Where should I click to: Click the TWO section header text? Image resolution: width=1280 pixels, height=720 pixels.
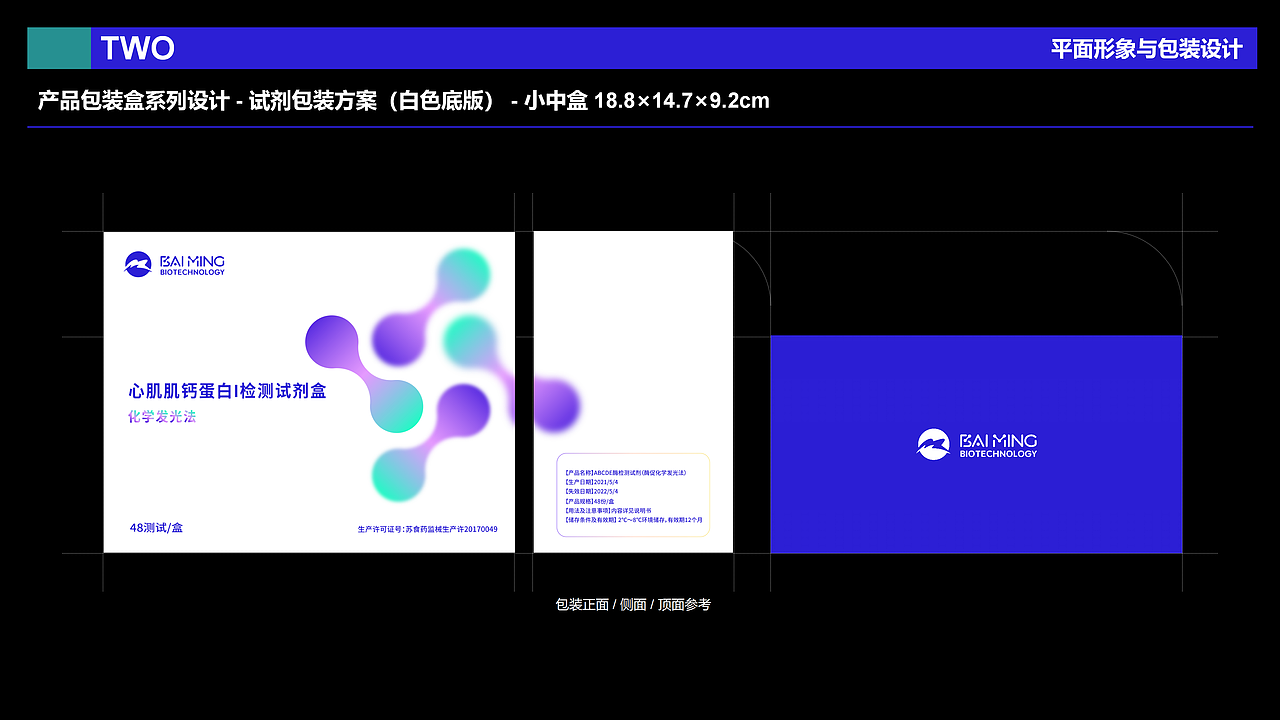(x=136, y=47)
